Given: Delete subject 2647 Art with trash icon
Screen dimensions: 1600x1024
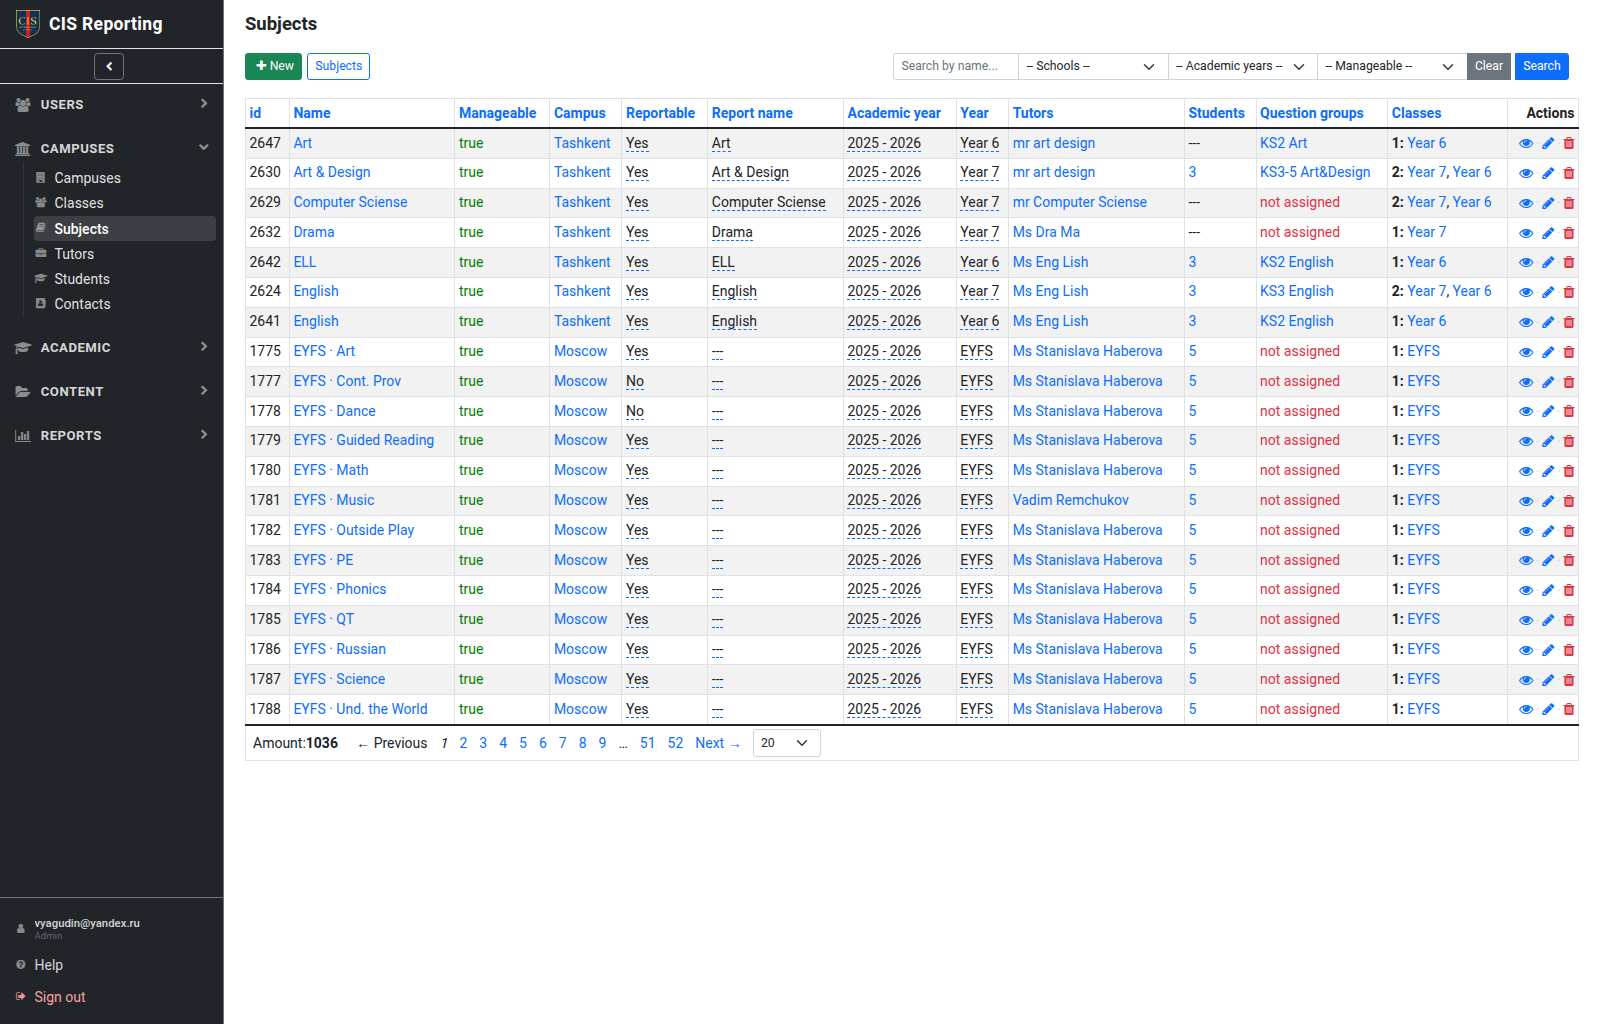Looking at the screenshot, I should pos(1569,143).
